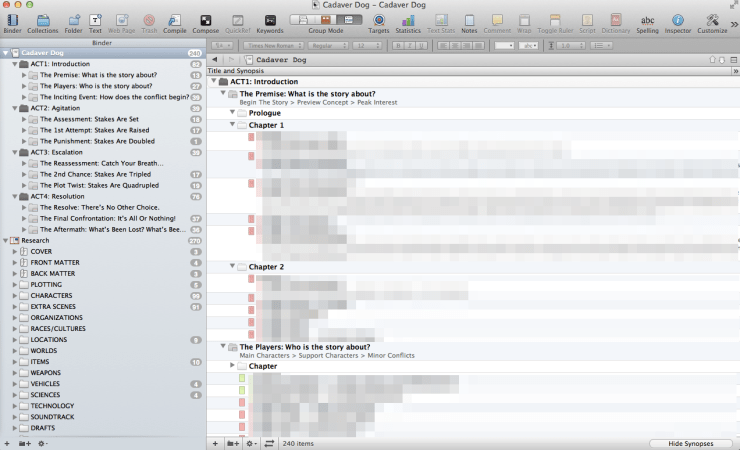Collapse Chapter 1 in the outliner
Viewport: 740px width, 450px height.
(x=232, y=125)
